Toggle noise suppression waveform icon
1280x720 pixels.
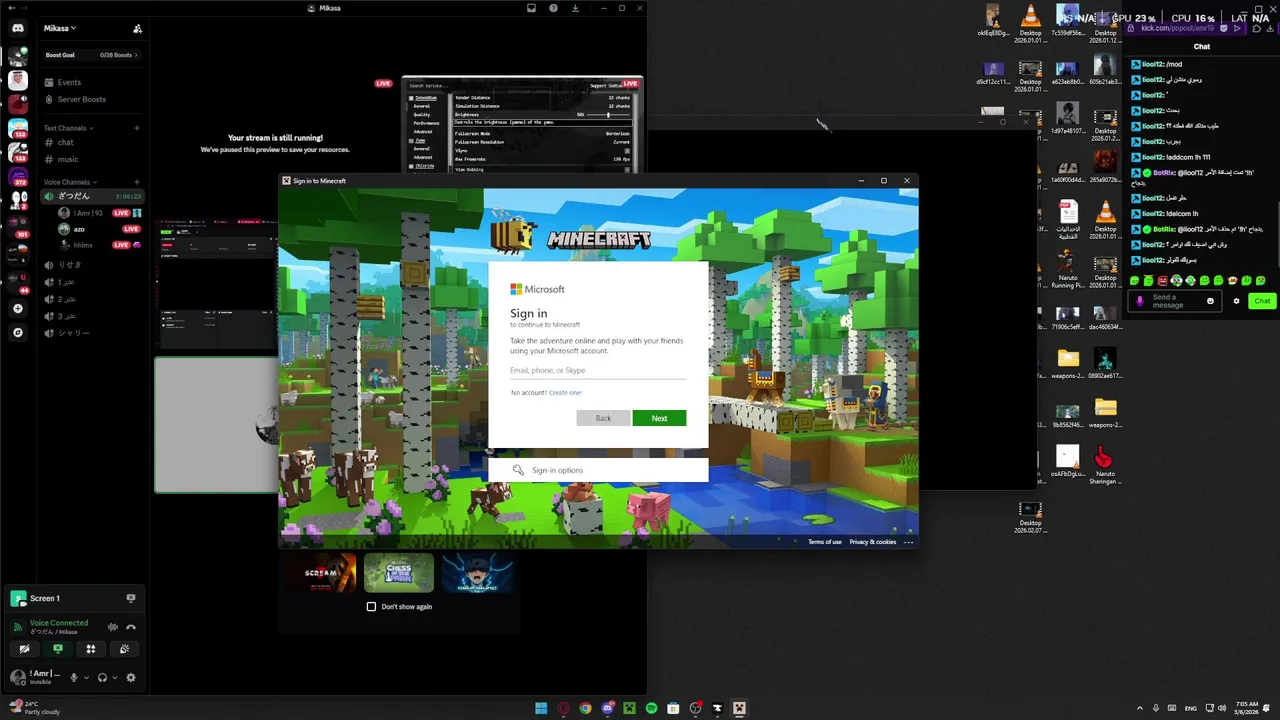112,627
